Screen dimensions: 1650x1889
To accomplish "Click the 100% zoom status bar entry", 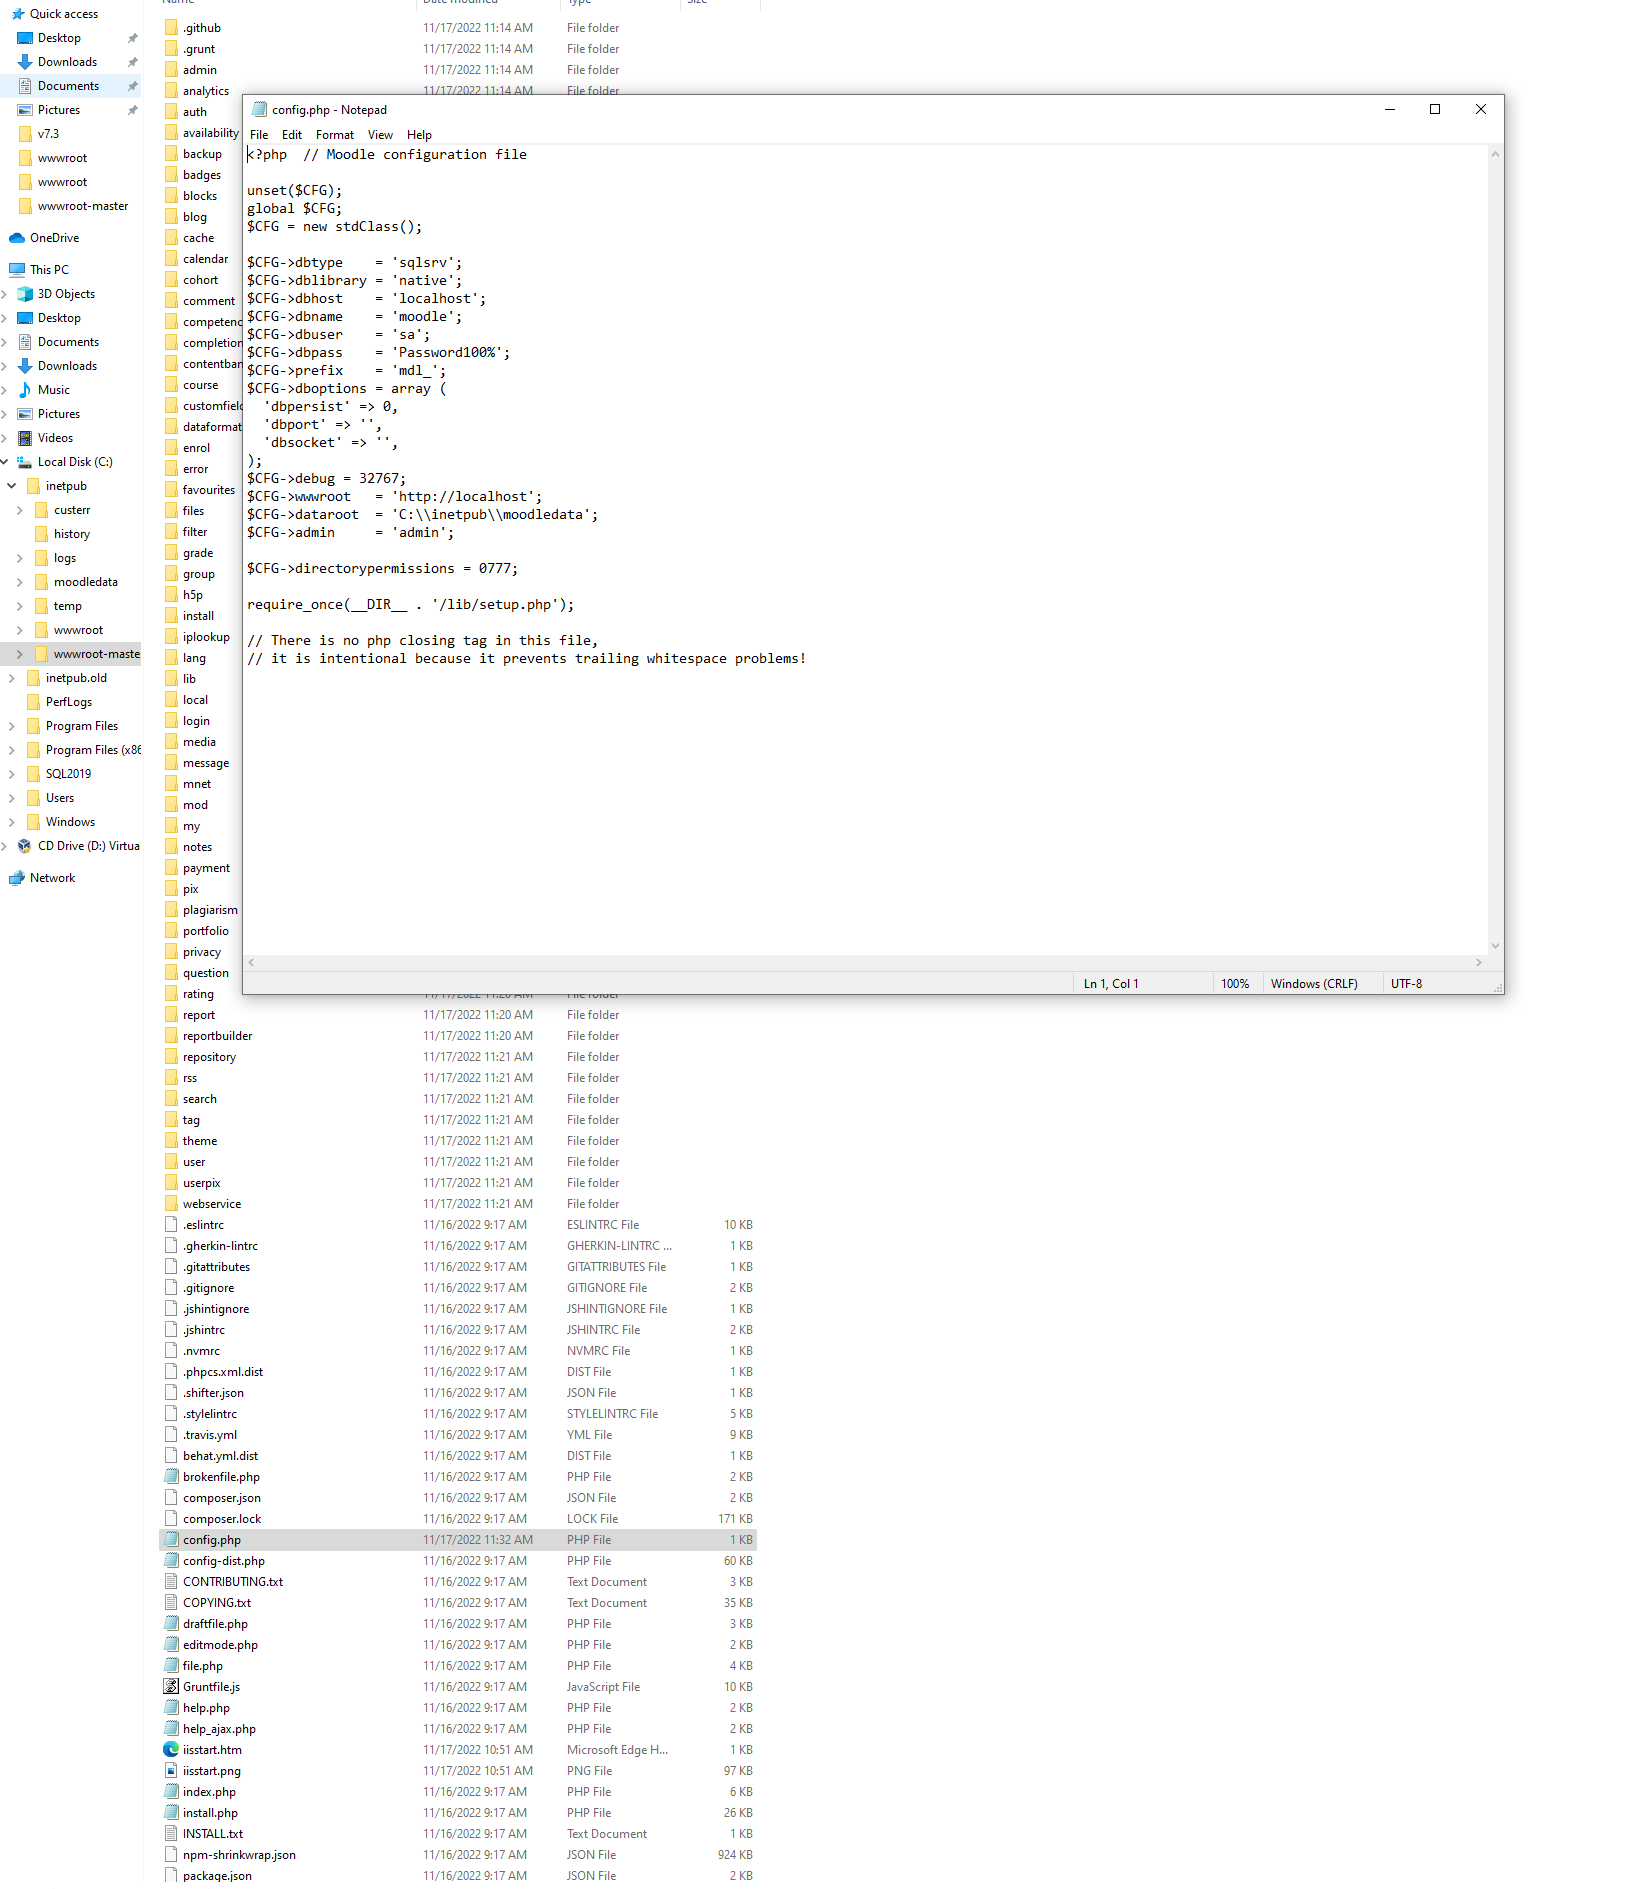I will click(1235, 984).
